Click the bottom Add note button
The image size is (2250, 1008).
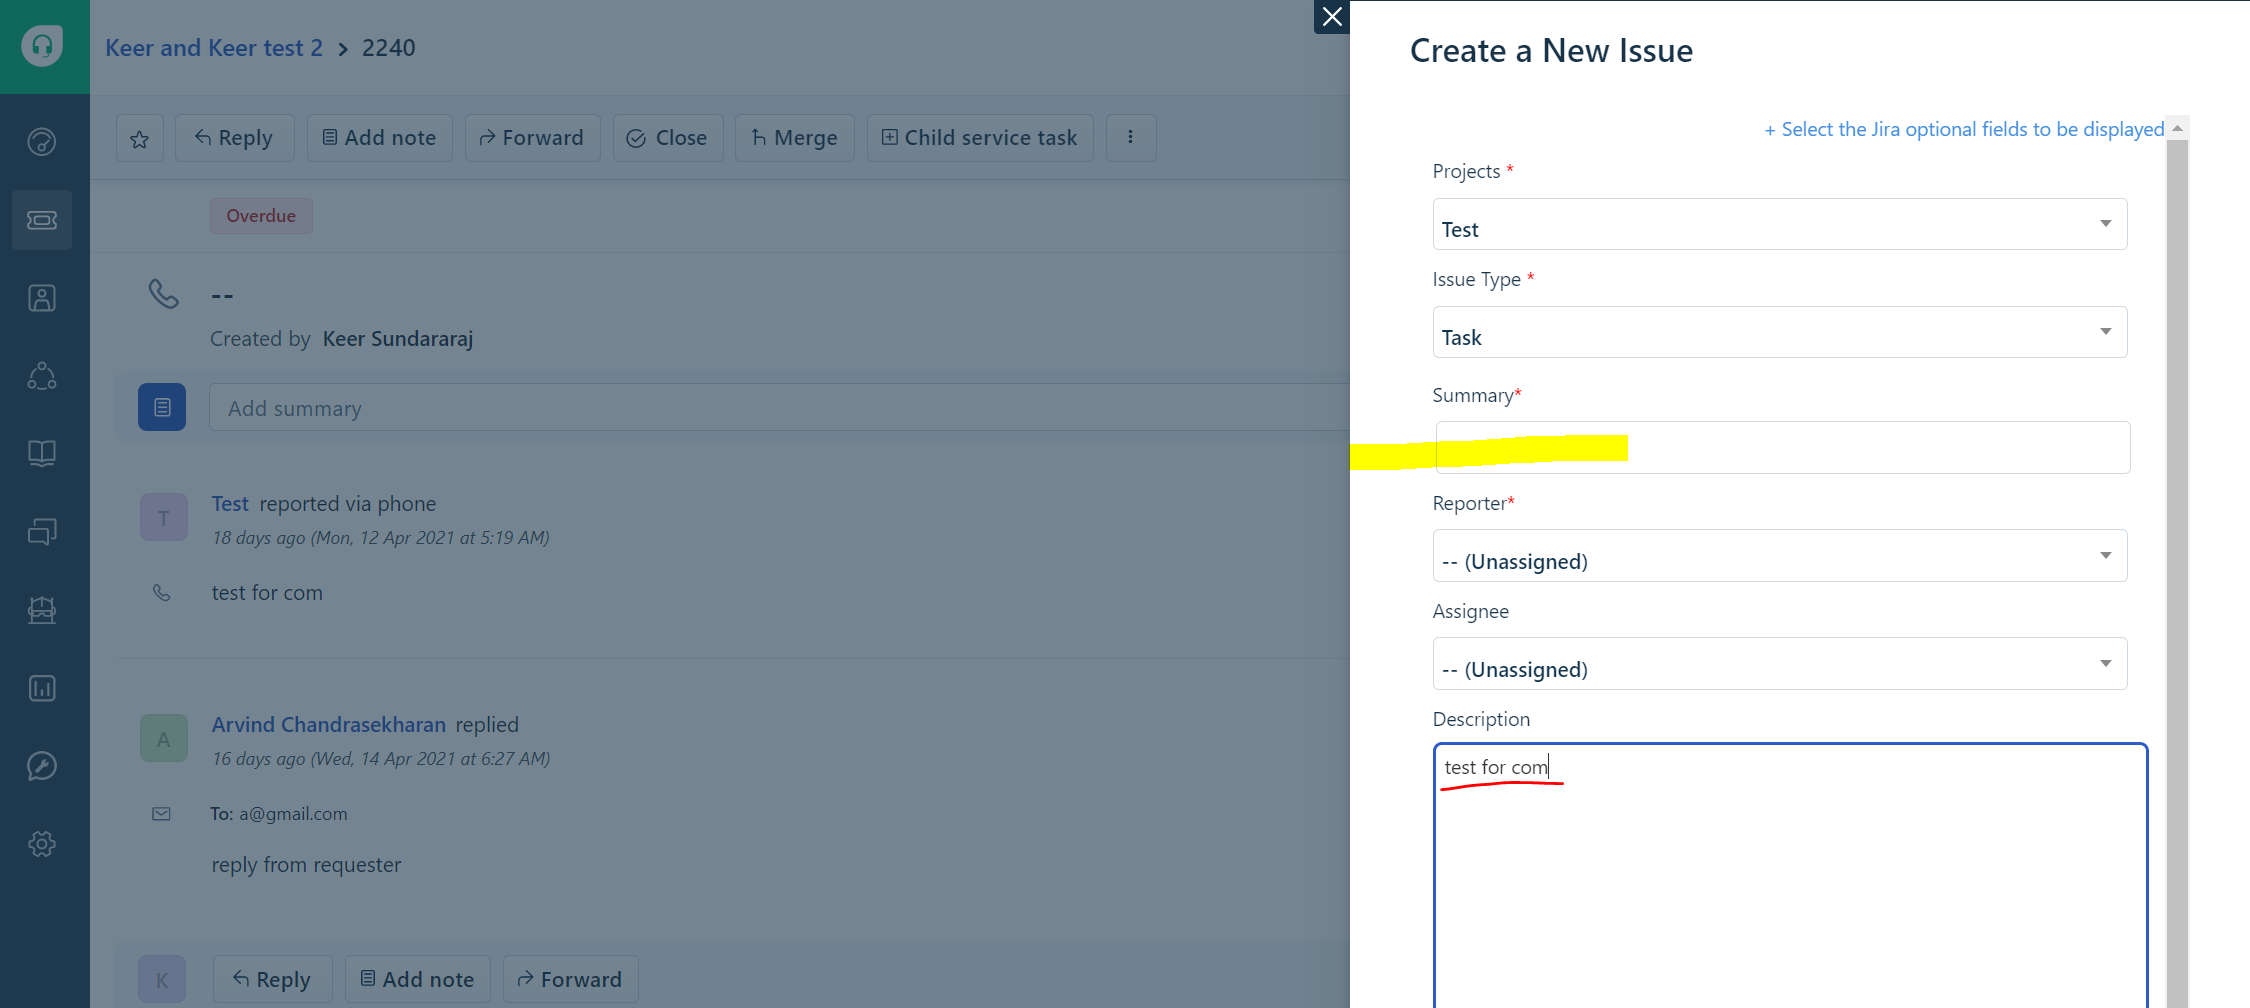pos(418,980)
